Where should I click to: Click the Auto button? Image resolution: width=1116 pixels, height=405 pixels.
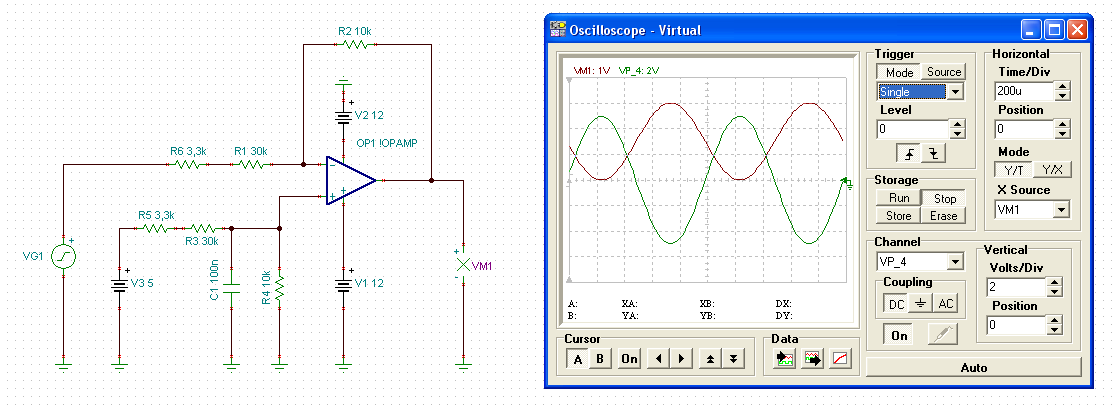coord(974,367)
